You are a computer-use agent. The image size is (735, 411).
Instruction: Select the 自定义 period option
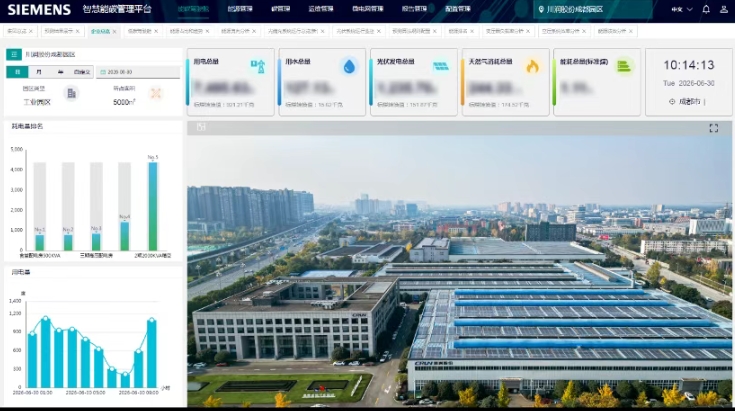(82, 72)
